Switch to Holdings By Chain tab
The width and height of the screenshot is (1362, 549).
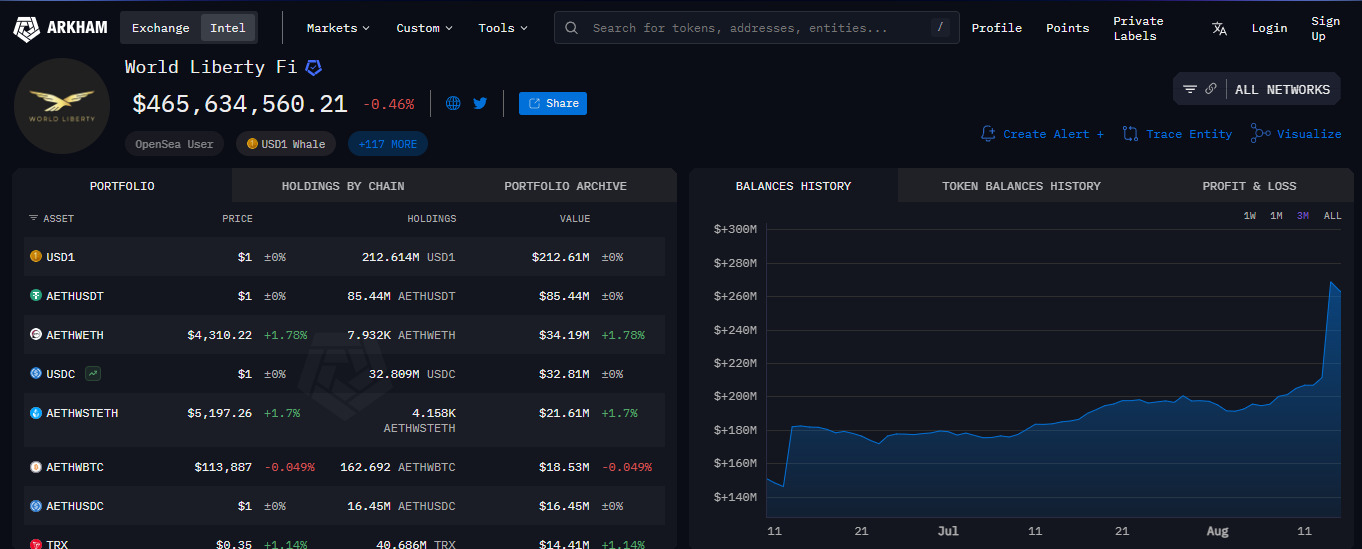343,186
